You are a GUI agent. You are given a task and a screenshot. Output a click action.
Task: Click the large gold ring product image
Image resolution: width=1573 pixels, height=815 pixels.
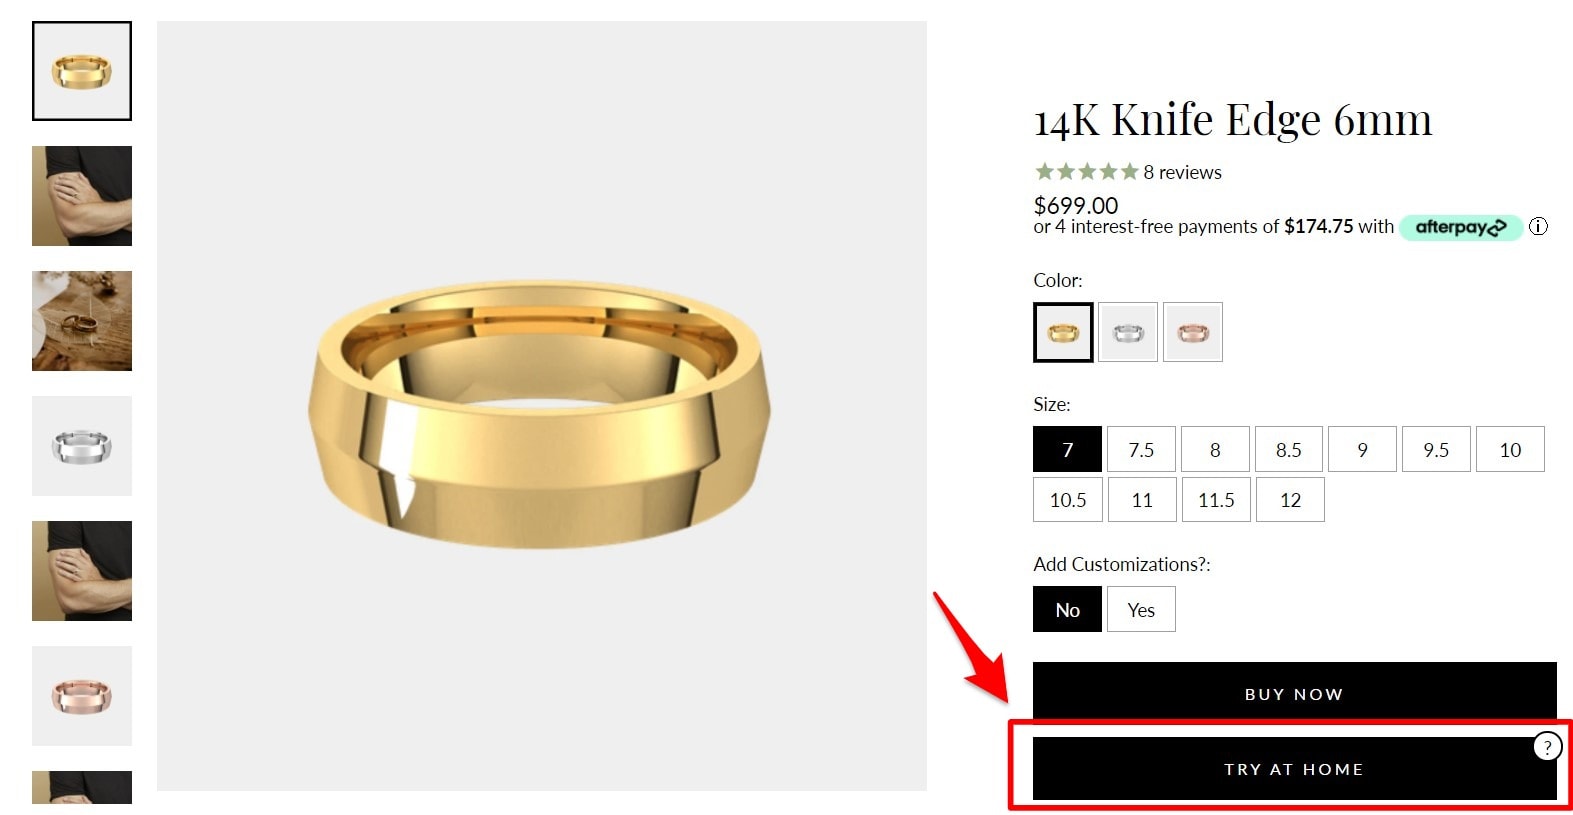tap(541, 406)
